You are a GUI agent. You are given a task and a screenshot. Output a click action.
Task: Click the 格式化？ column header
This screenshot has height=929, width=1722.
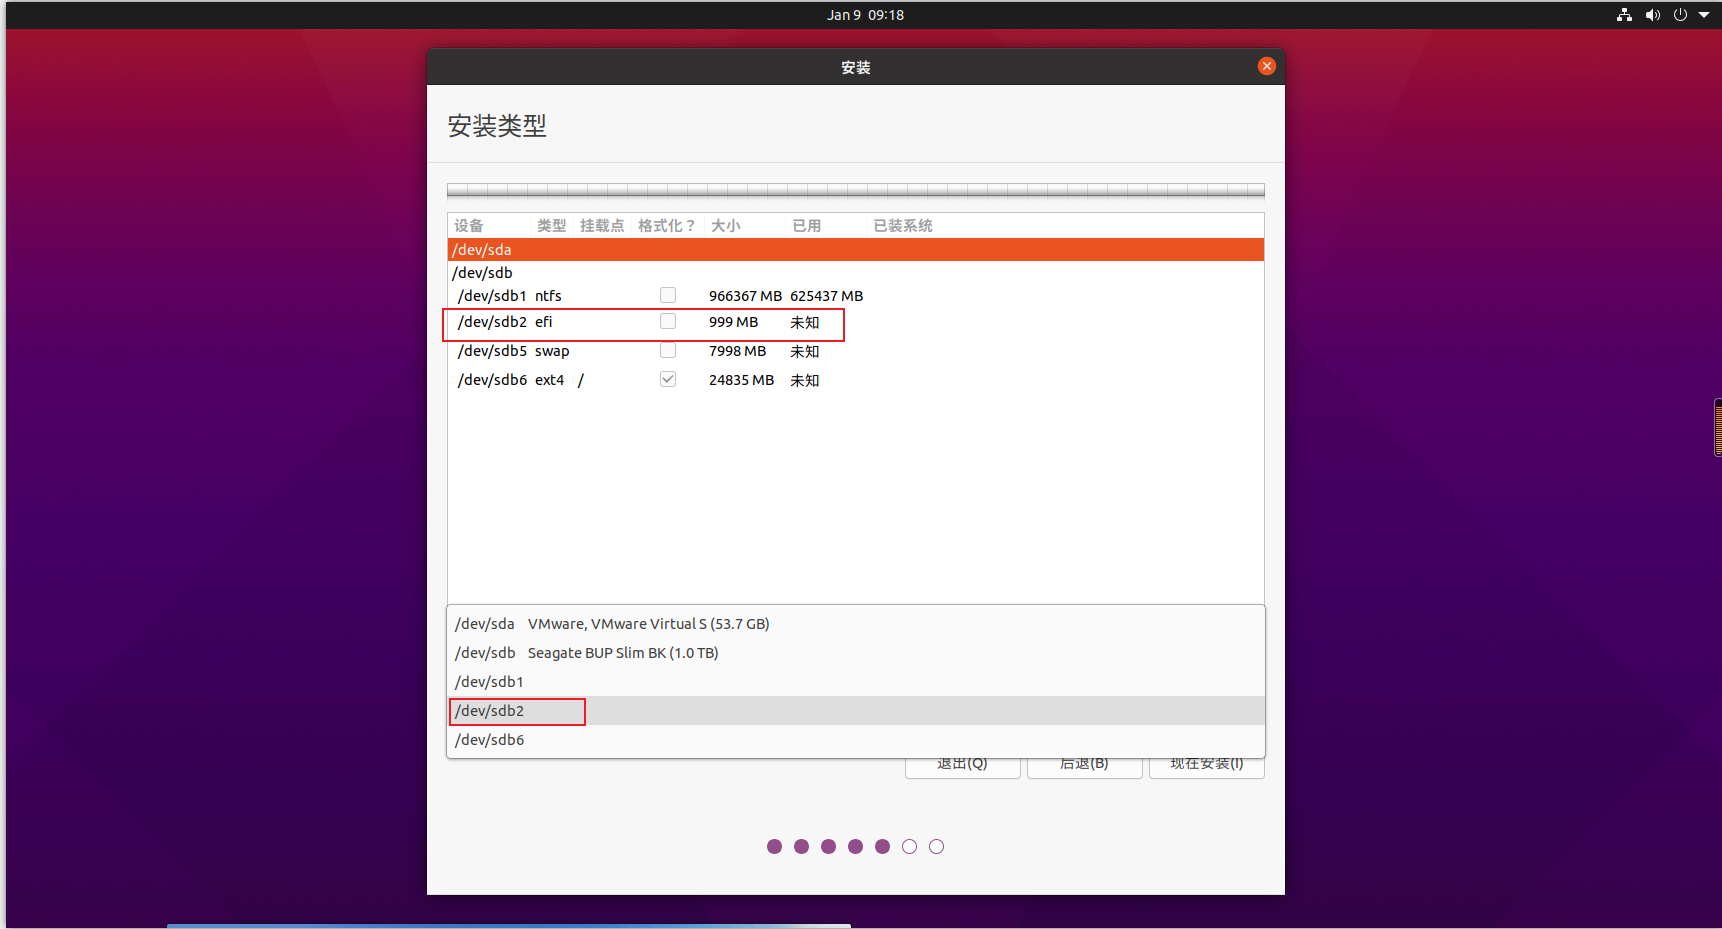pyautogui.click(x=666, y=226)
